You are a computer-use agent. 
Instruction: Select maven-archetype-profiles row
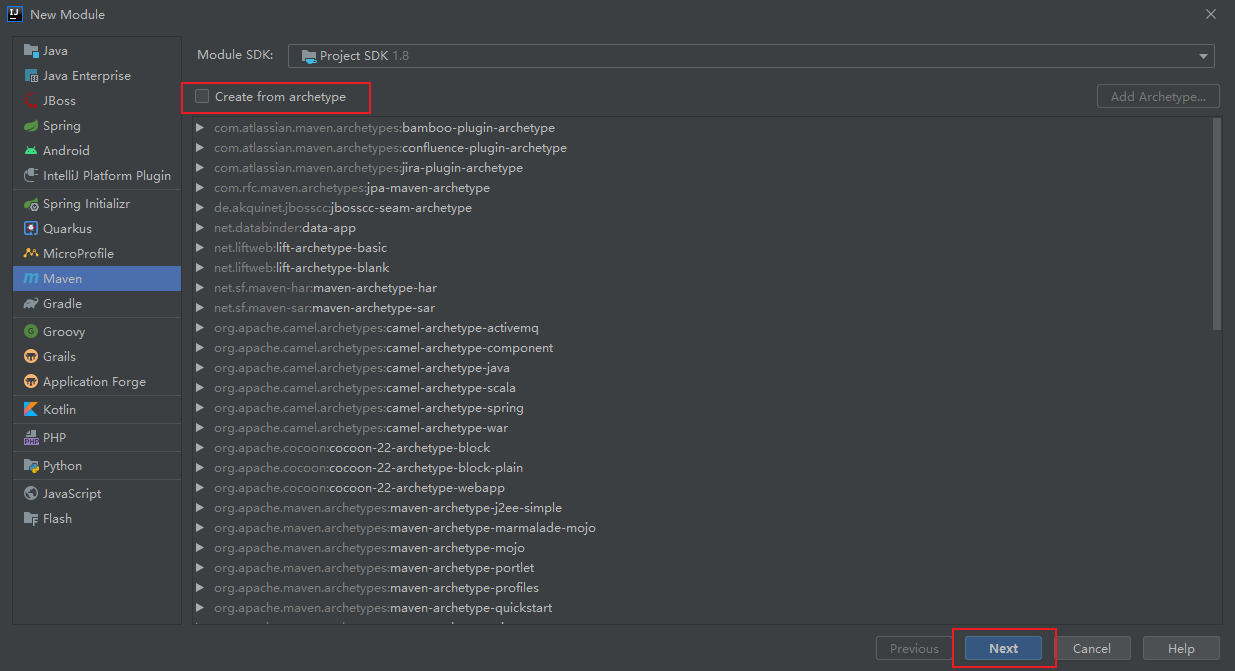click(x=702, y=588)
